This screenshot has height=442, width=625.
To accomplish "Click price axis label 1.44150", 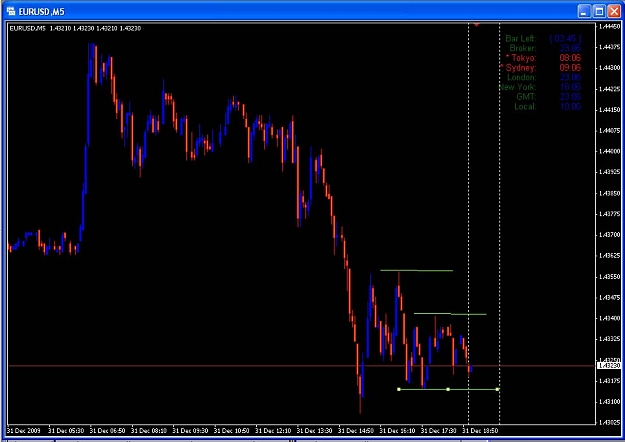I will tap(609, 110).
